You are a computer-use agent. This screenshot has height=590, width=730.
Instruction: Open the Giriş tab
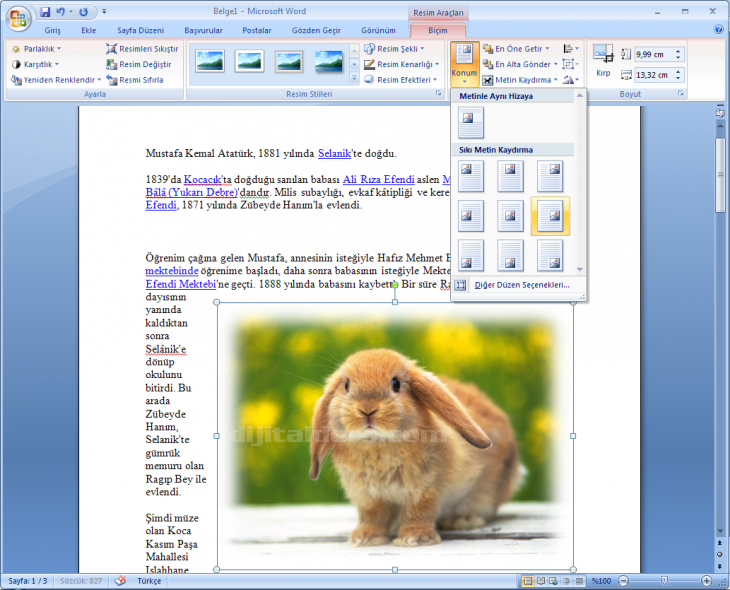[52, 30]
